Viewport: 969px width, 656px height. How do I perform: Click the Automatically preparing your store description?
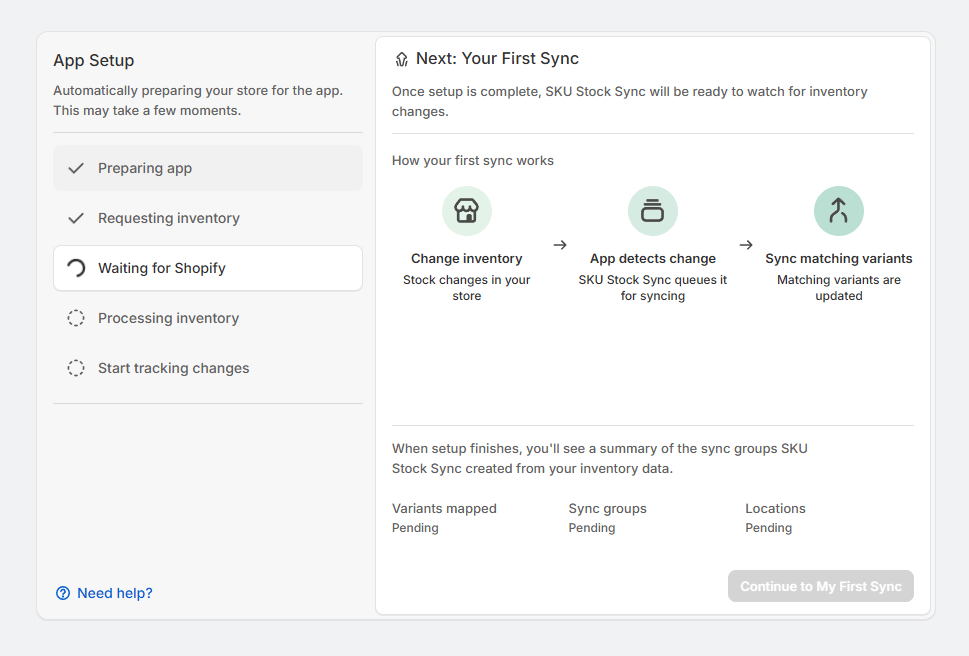[198, 101]
